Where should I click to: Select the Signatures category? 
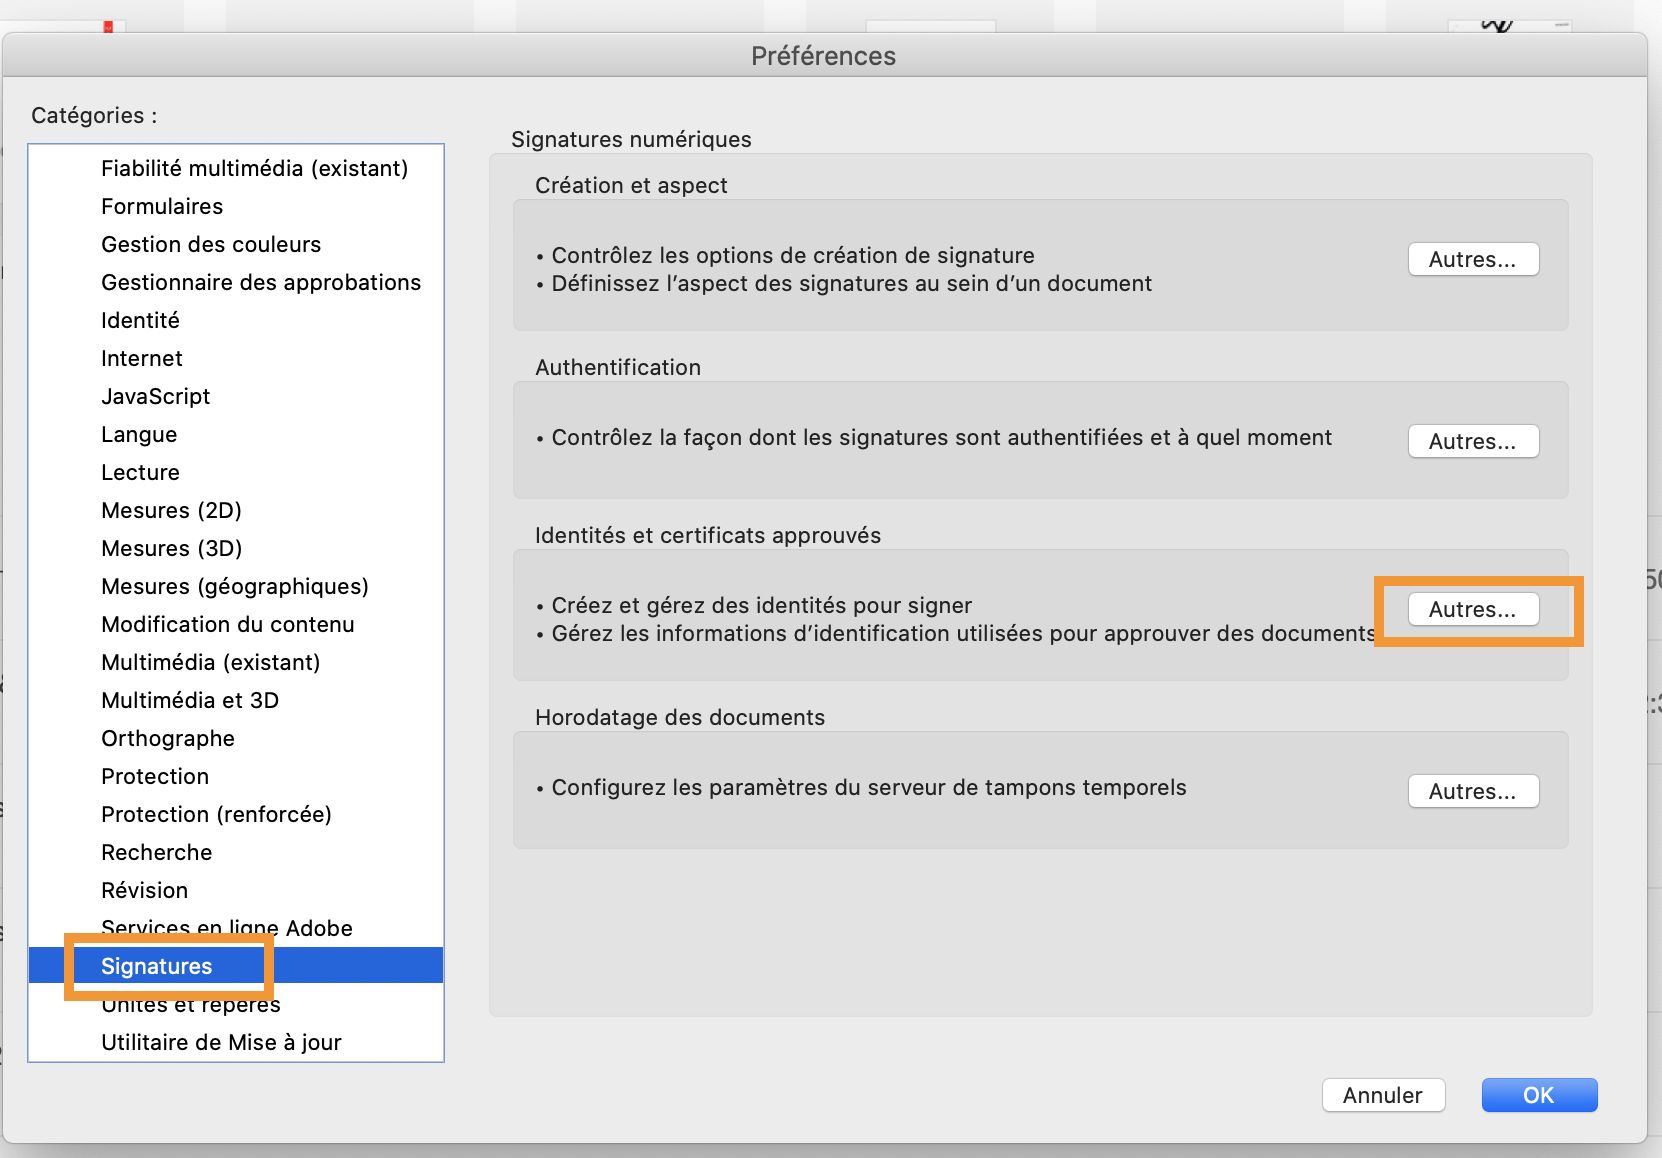coord(156,966)
